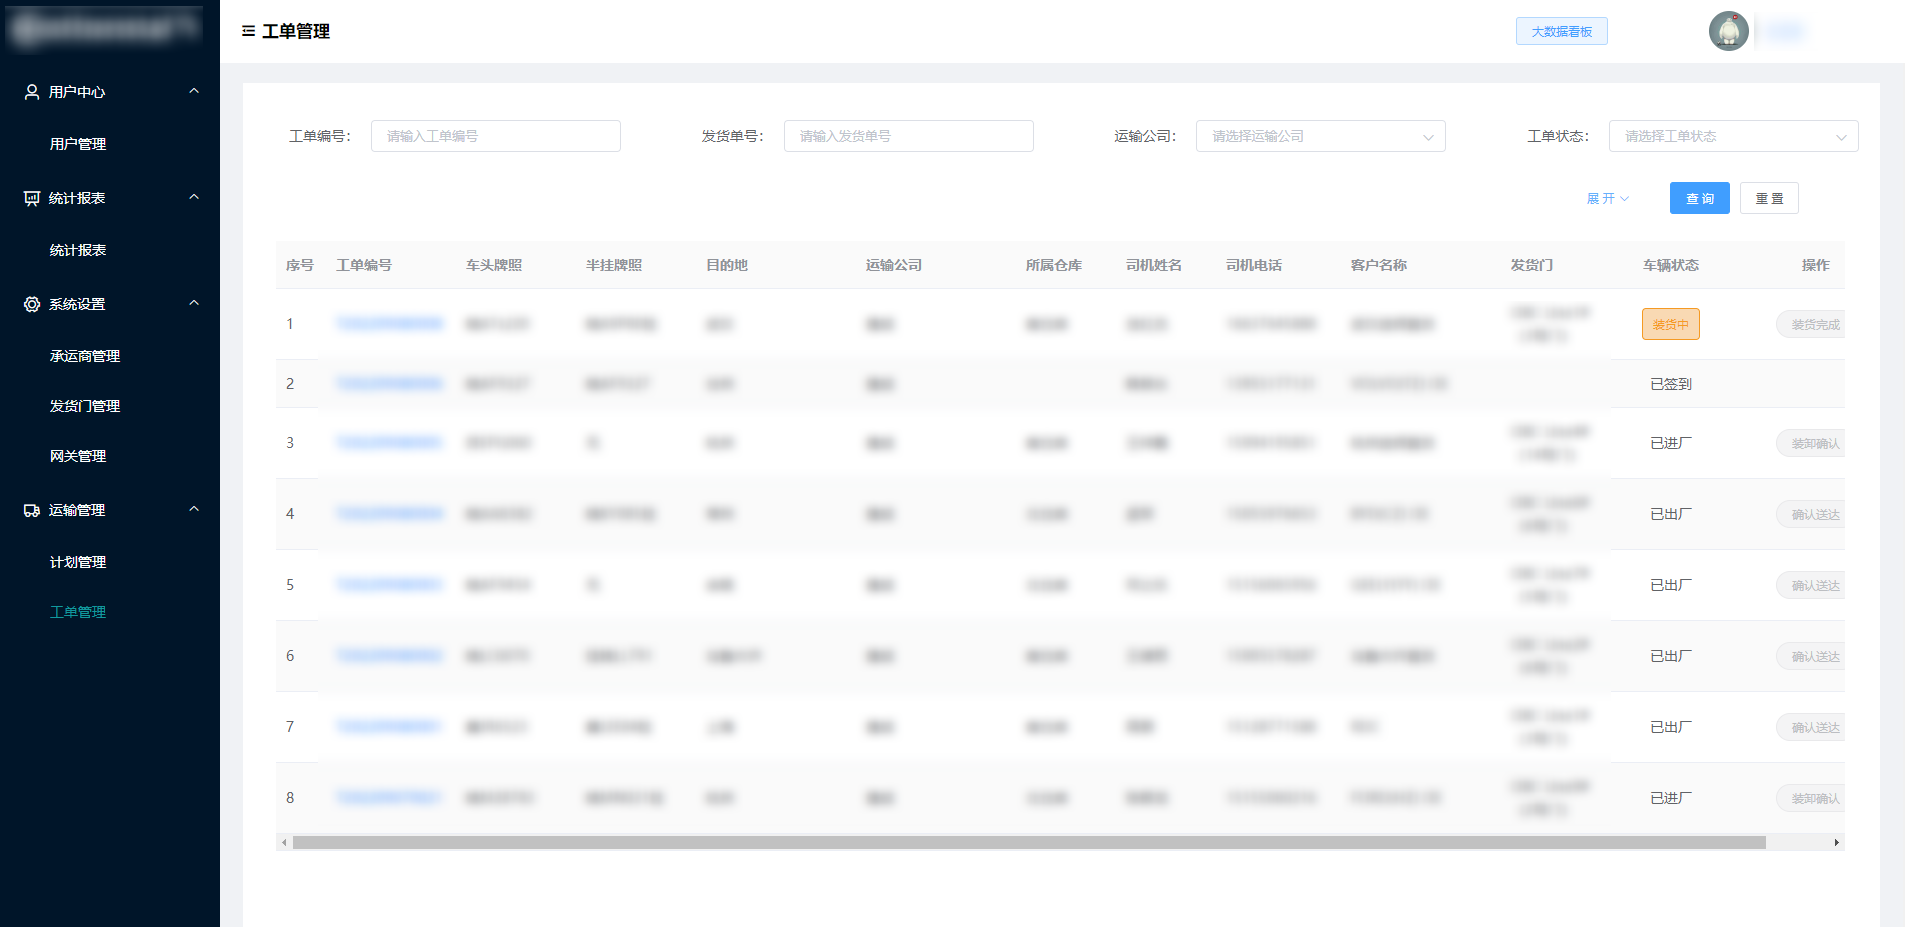Collapse the 运输管理 menu chevron

click(x=194, y=509)
